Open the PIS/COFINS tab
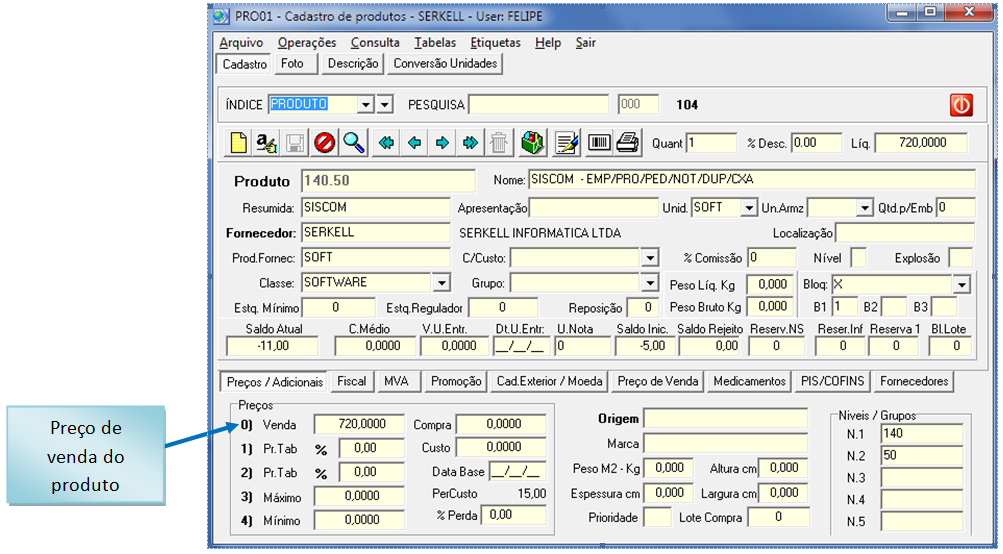 click(832, 381)
